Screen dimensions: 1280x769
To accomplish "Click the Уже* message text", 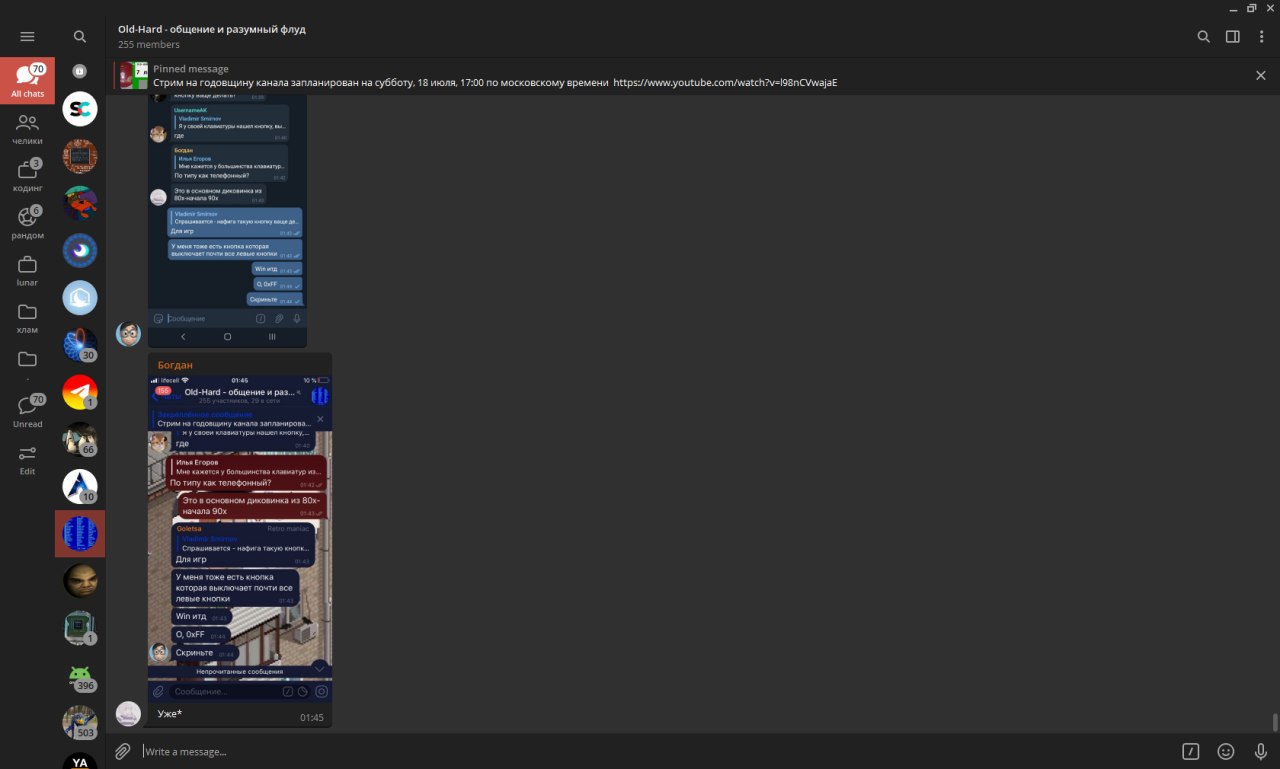I will [170, 714].
